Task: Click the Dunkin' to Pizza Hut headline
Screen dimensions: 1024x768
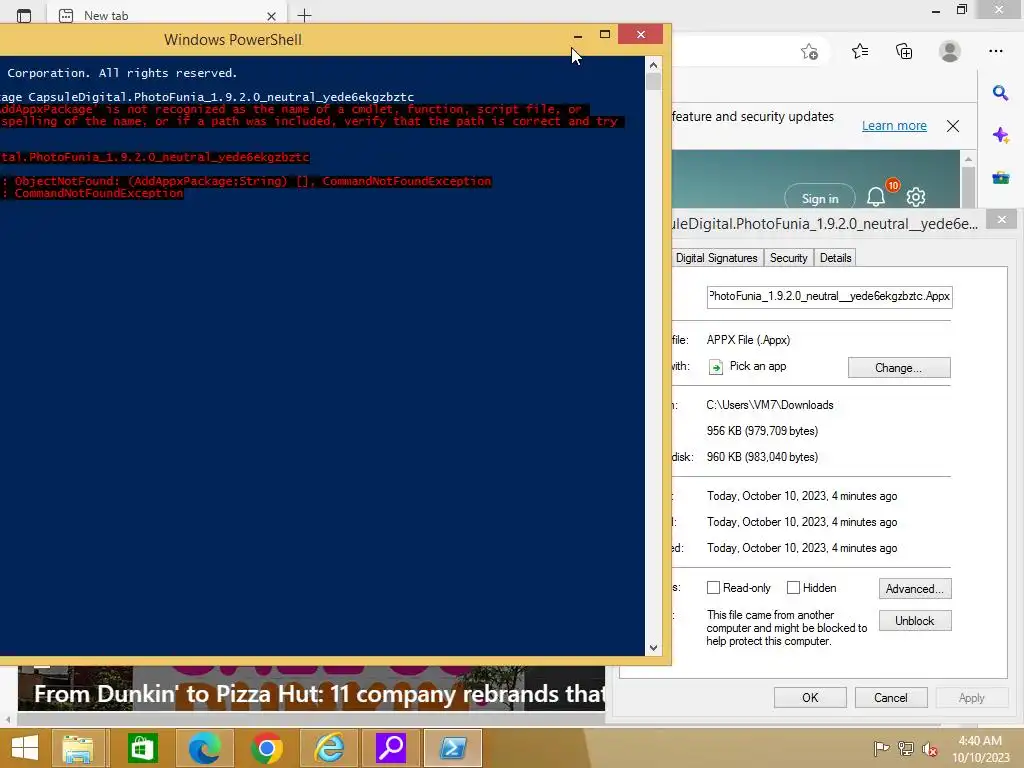Action: click(x=319, y=694)
